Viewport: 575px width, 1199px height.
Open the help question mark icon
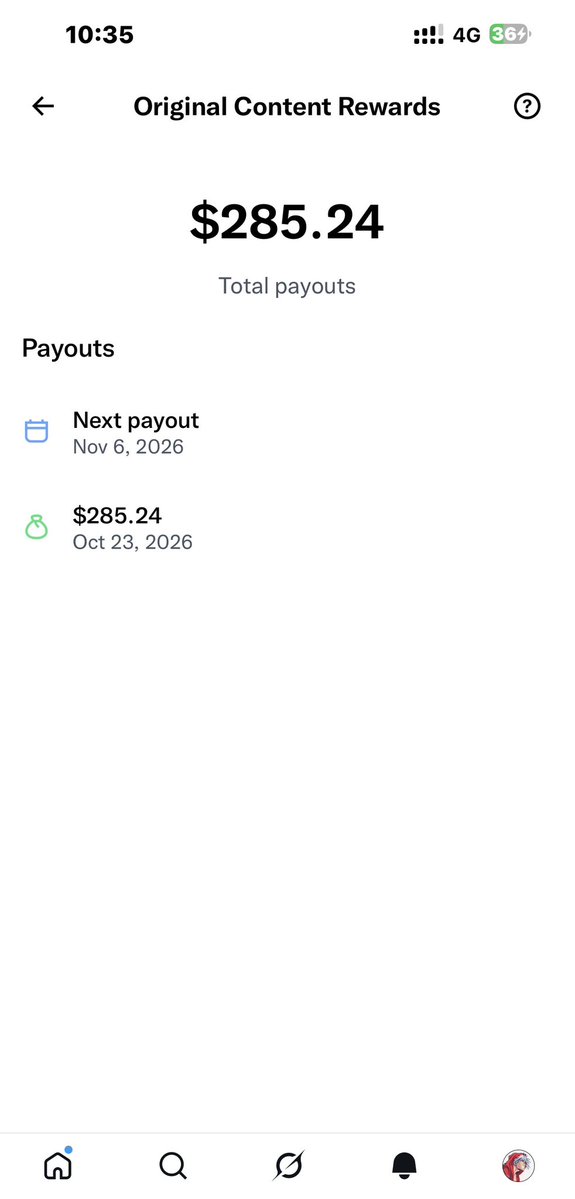click(526, 106)
